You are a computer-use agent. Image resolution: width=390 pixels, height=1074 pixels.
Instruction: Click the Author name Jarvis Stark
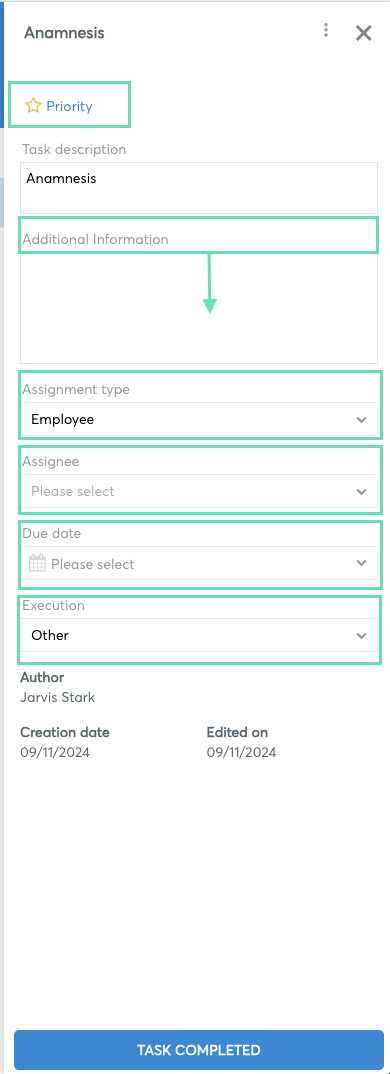[x=58, y=698]
